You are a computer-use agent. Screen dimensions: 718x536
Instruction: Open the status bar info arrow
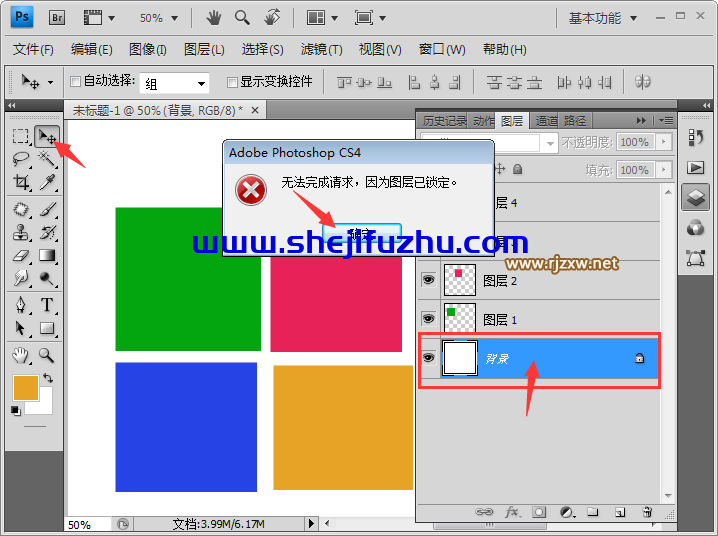[311, 523]
